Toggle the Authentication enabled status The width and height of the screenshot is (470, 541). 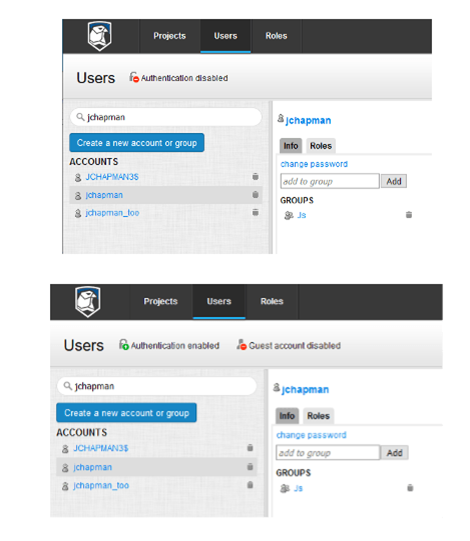click(169, 345)
